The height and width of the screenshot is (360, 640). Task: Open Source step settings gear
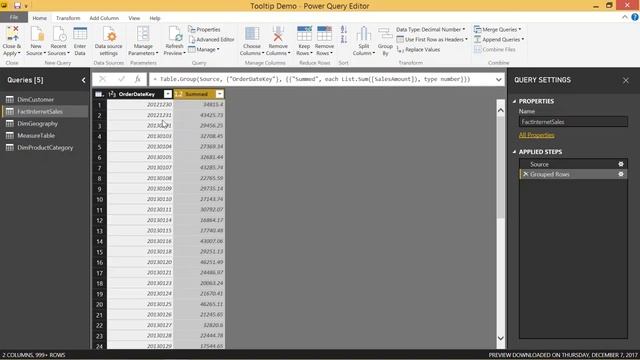click(x=621, y=164)
